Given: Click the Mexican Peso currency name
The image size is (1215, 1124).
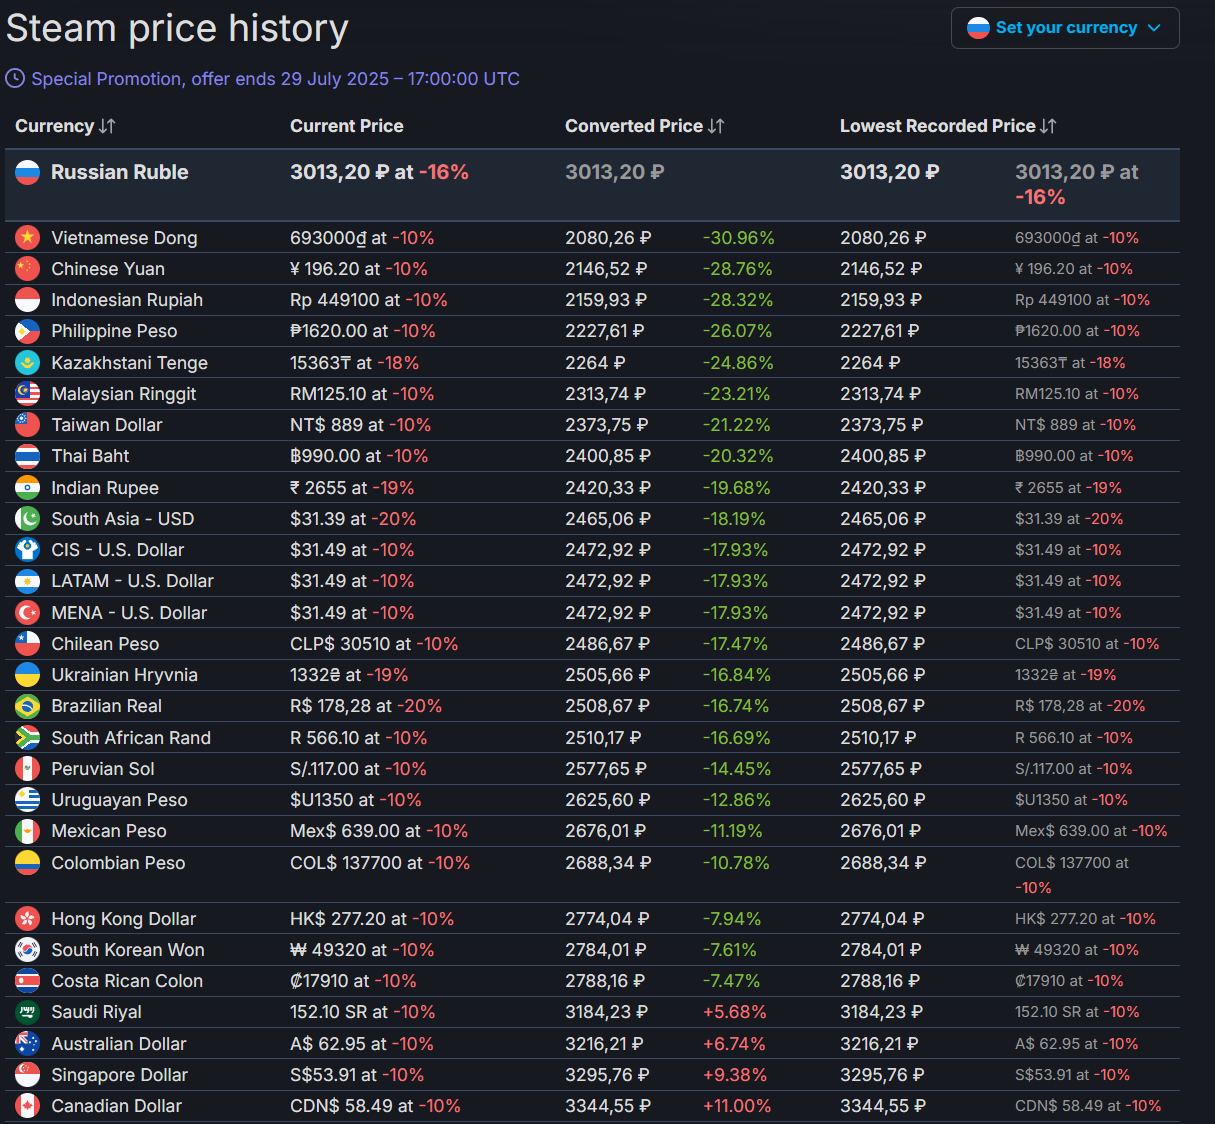Looking at the screenshot, I should coord(109,831).
